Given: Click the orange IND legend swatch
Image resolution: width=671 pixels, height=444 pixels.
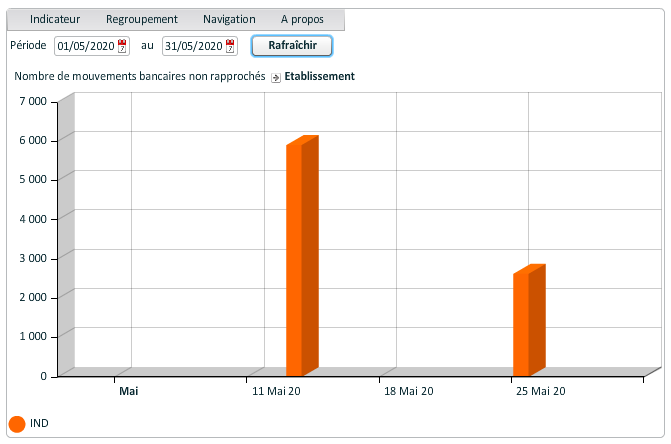Looking at the screenshot, I should 17,424.
